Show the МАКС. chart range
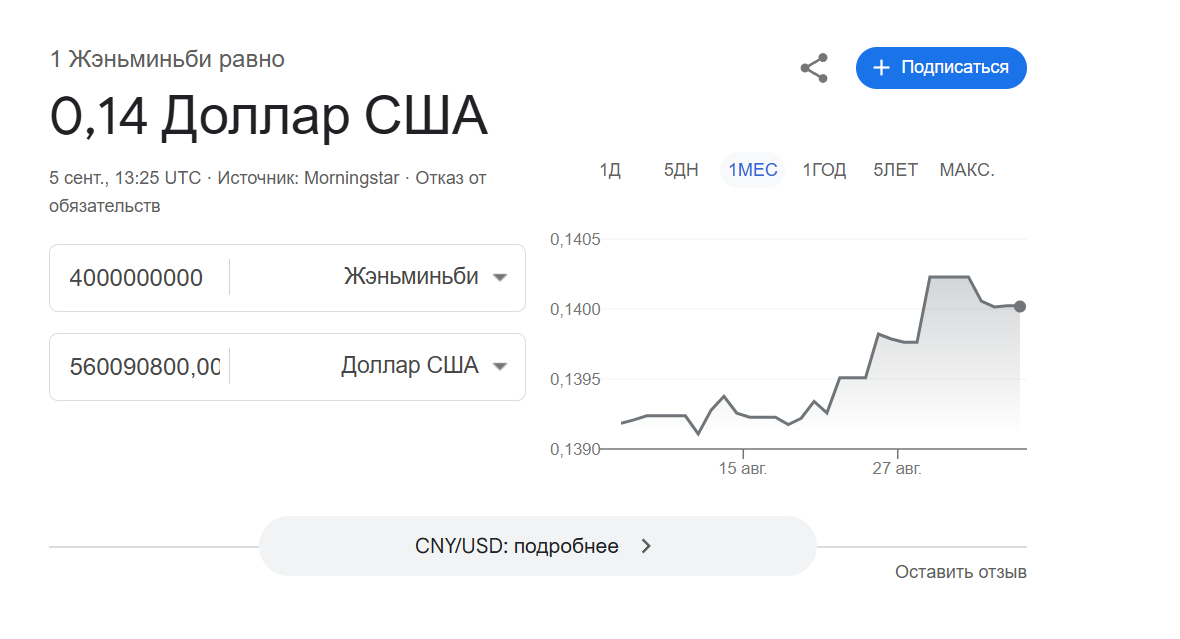This screenshot has height=639, width=1180. 966,170
